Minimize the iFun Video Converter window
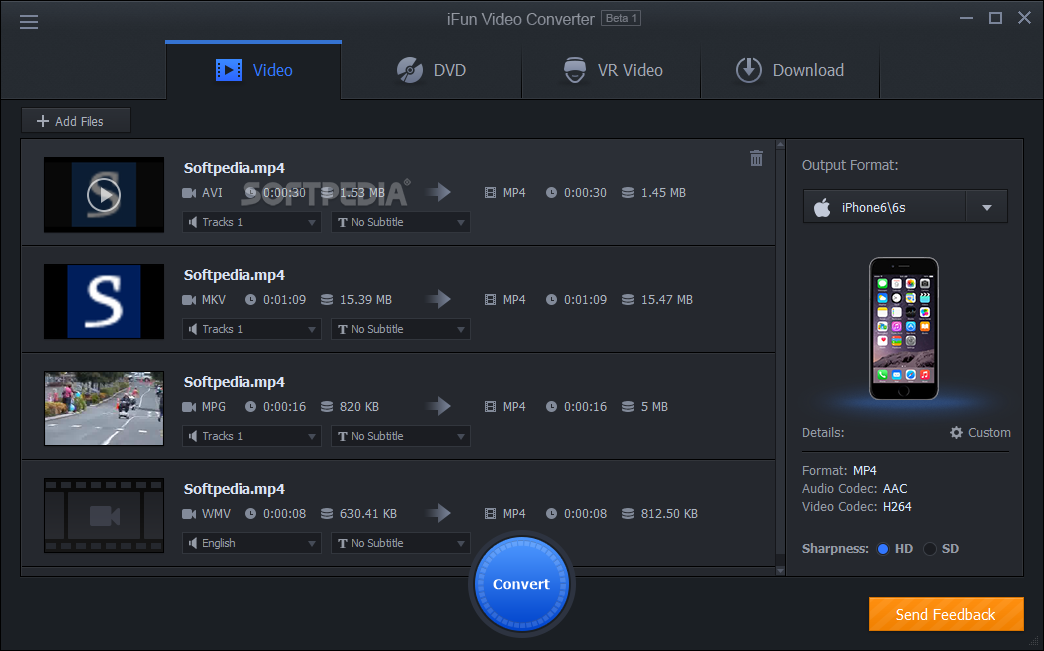Viewport: 1044px width, 651px height. click(x=967, y=18)
